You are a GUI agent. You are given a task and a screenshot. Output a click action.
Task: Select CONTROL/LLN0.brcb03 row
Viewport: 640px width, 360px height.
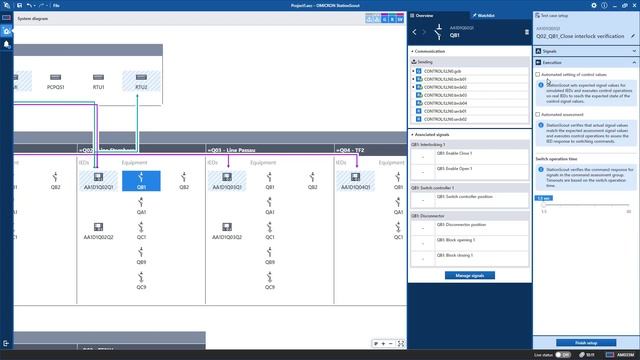coord(470,95)
